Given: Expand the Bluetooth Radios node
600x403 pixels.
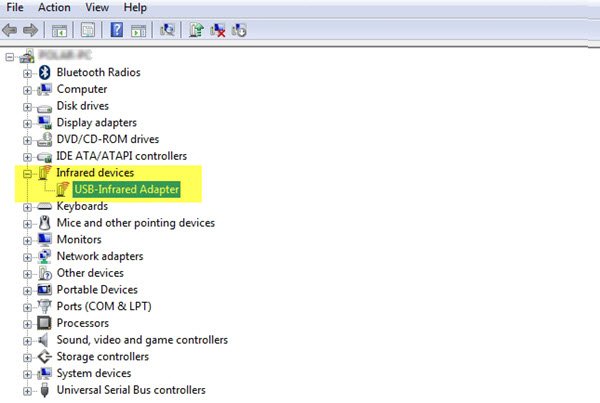Looking at the screenshot, I should point(27,73).
